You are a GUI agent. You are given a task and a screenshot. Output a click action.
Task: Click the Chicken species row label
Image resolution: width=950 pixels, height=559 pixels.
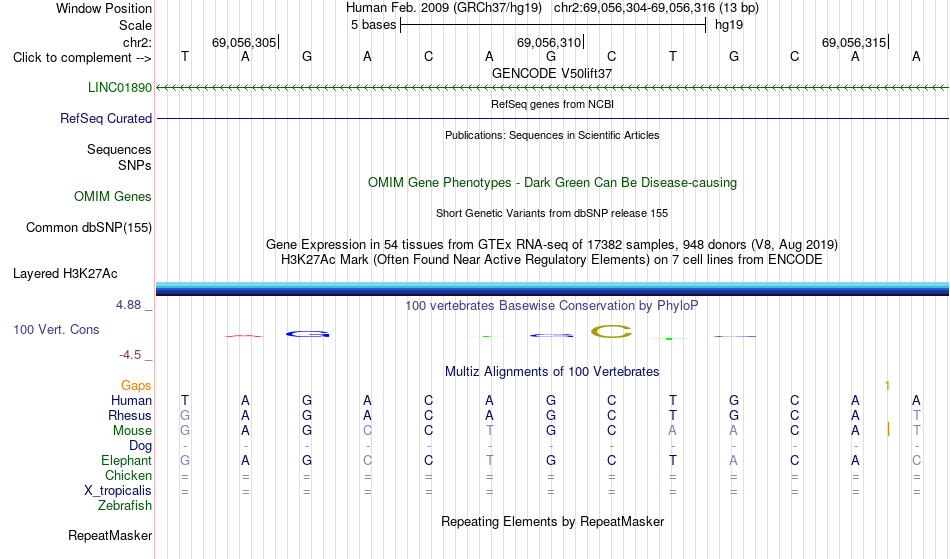pyautogui.click(x=128, y=475)
